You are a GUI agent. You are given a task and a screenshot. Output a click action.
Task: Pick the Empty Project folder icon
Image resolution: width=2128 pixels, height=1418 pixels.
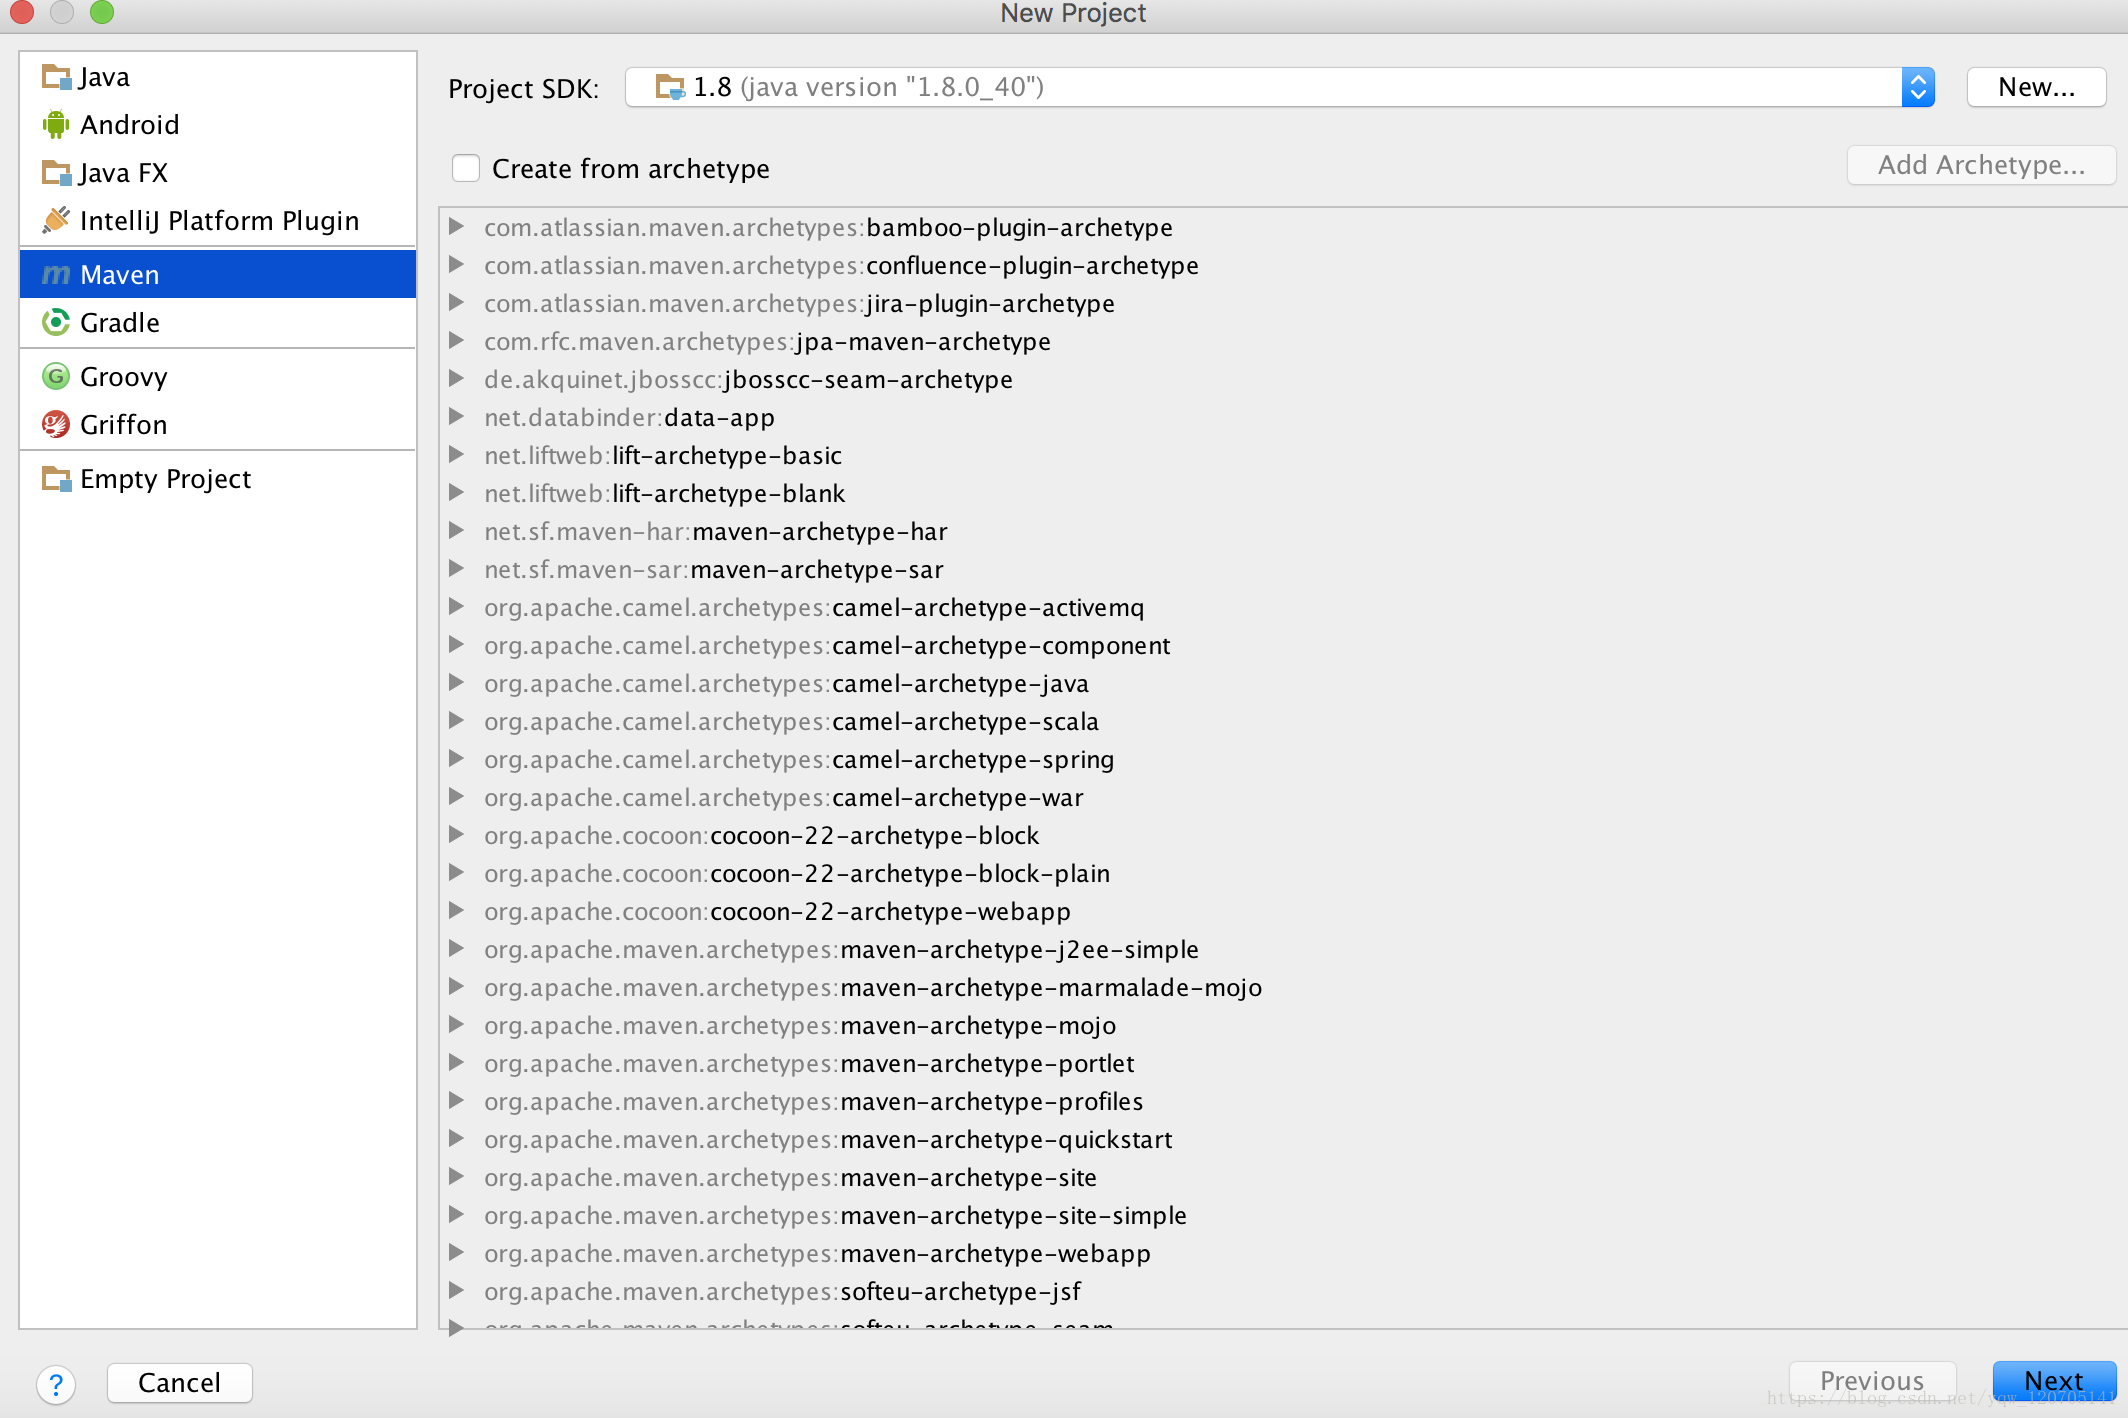click(56, 479)
